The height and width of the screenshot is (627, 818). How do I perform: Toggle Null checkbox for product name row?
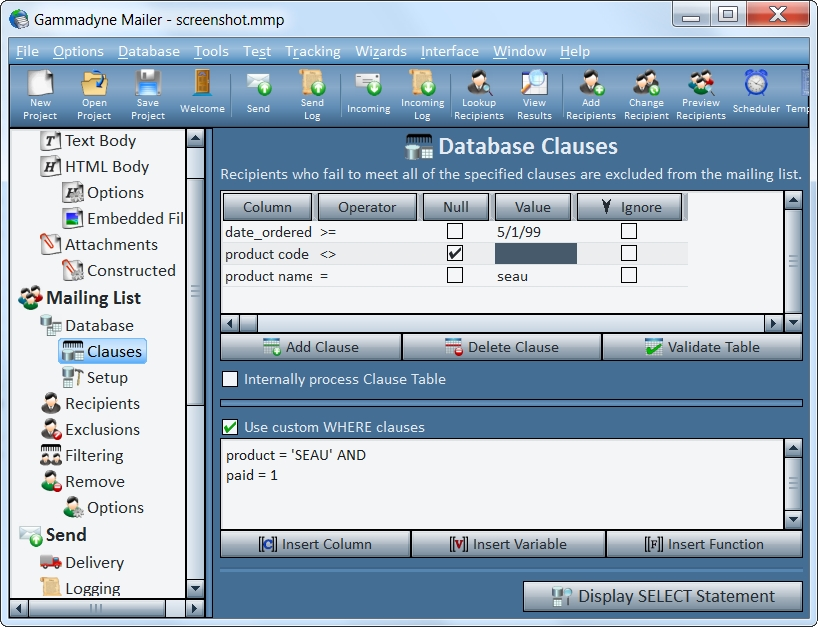coord(455,275)
